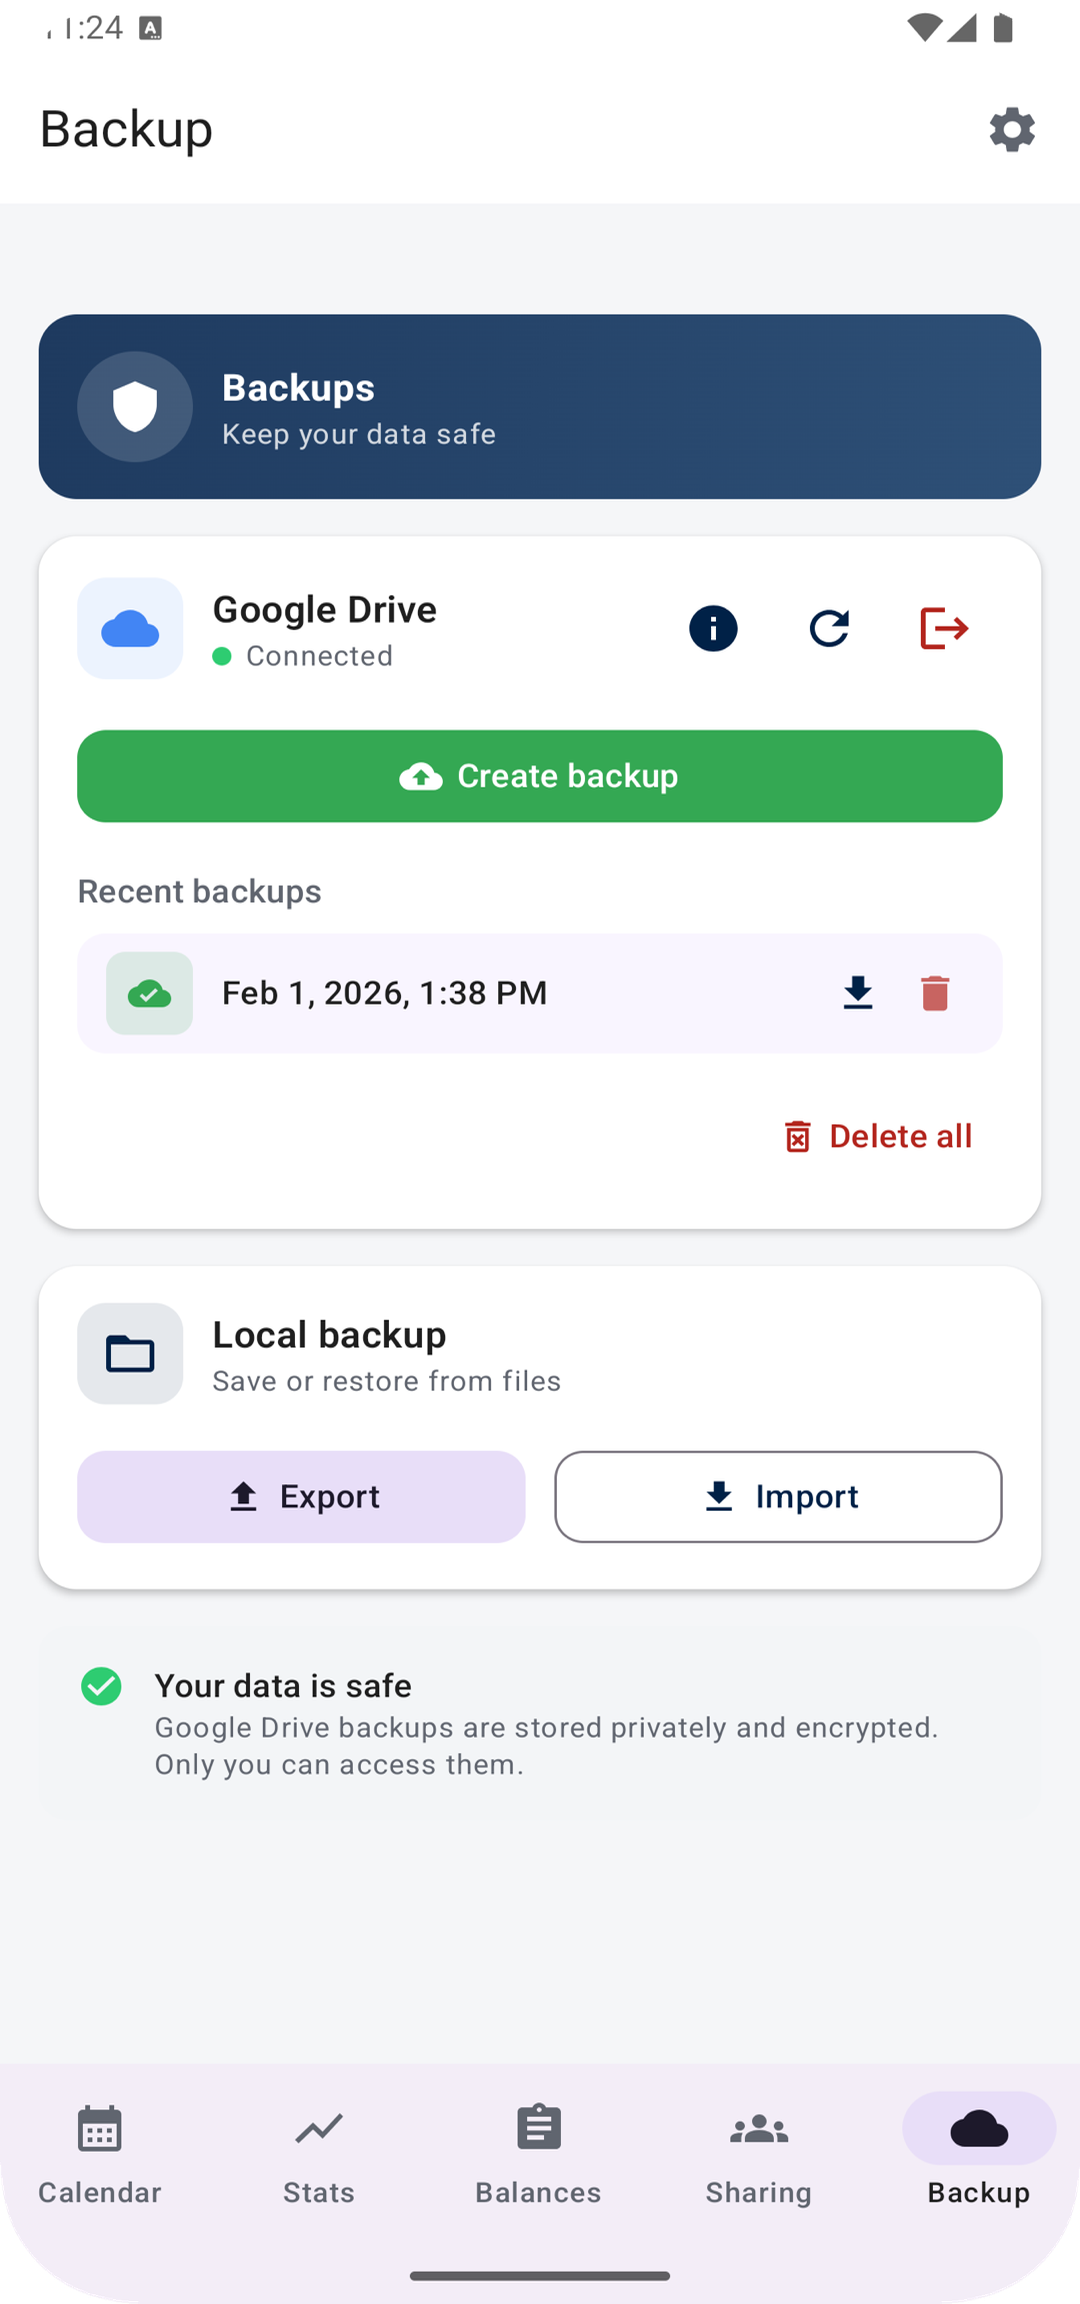The width and height of the screenshot is (1080, 2304).
Task: Refresh Google Drive backups list
Action: click(829, 629)
